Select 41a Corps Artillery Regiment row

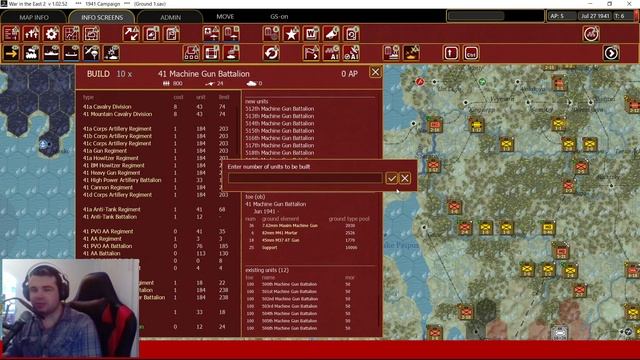[x=157, y=129]
